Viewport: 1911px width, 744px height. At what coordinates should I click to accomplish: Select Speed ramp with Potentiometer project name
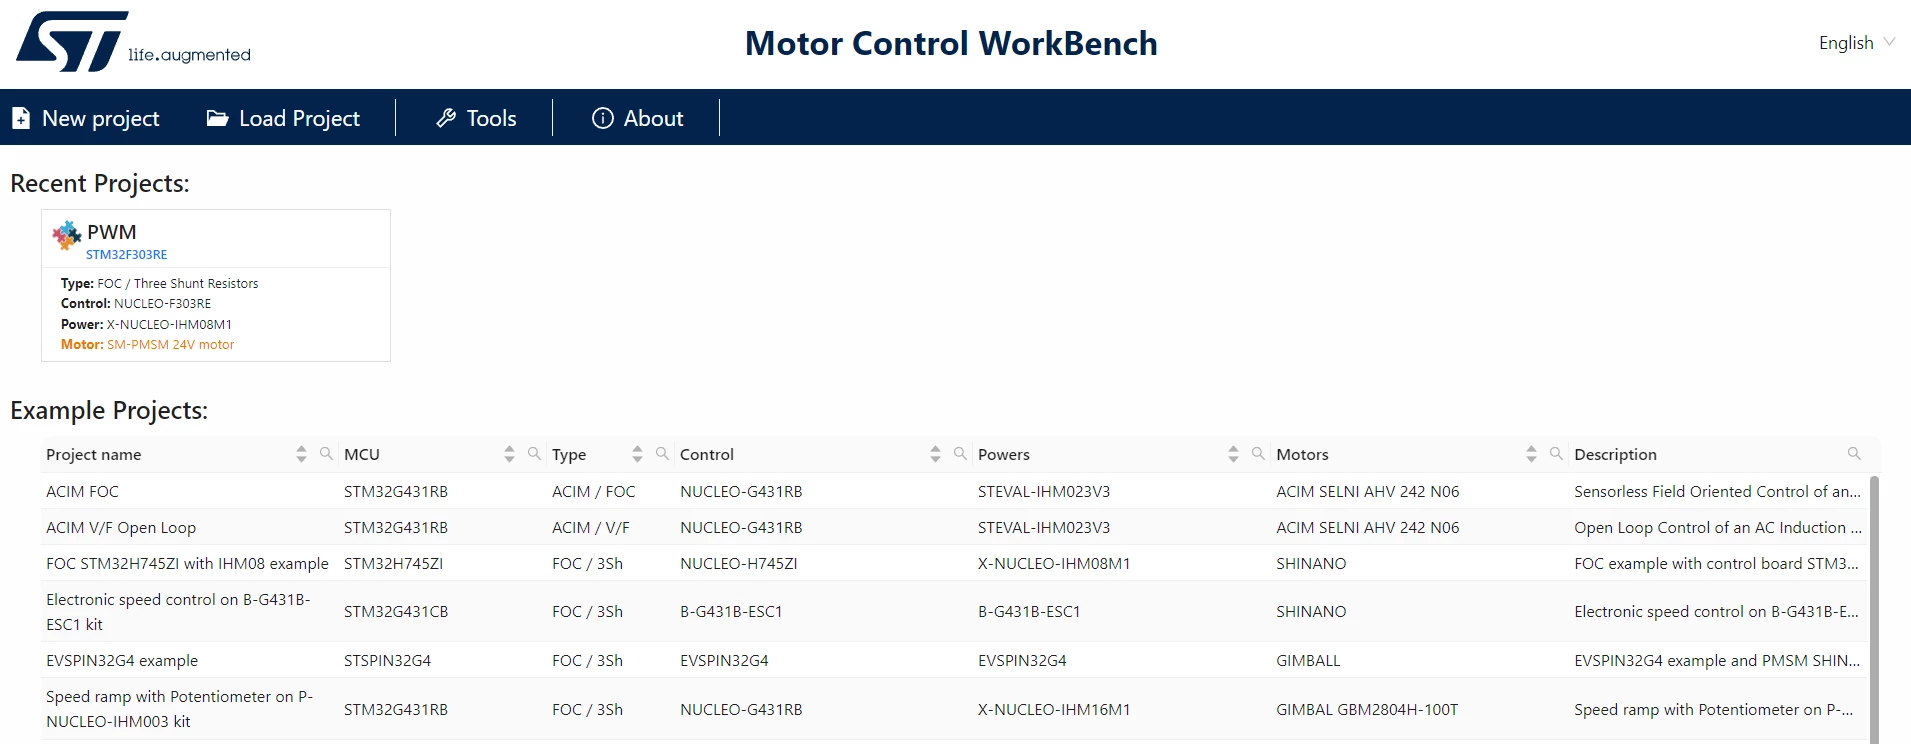(179, 709)
